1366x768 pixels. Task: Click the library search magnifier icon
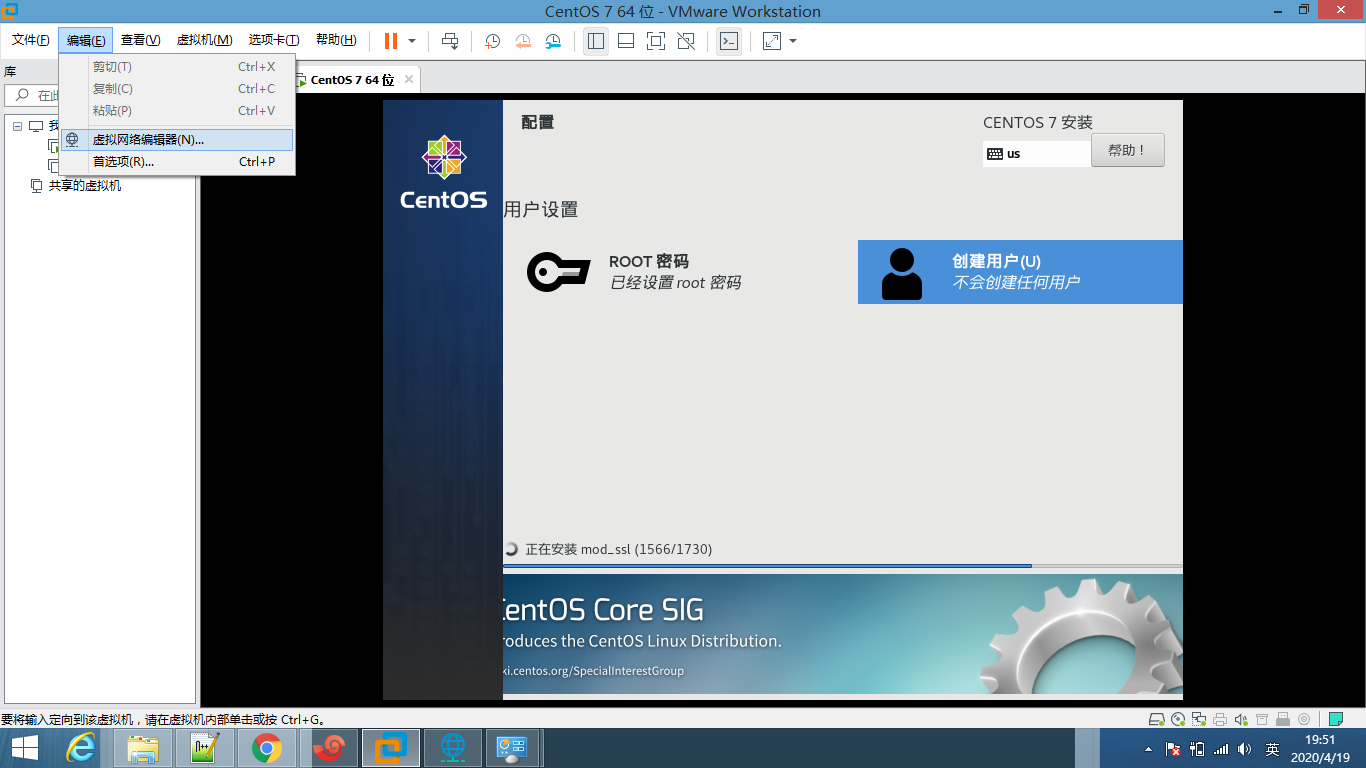22,95
